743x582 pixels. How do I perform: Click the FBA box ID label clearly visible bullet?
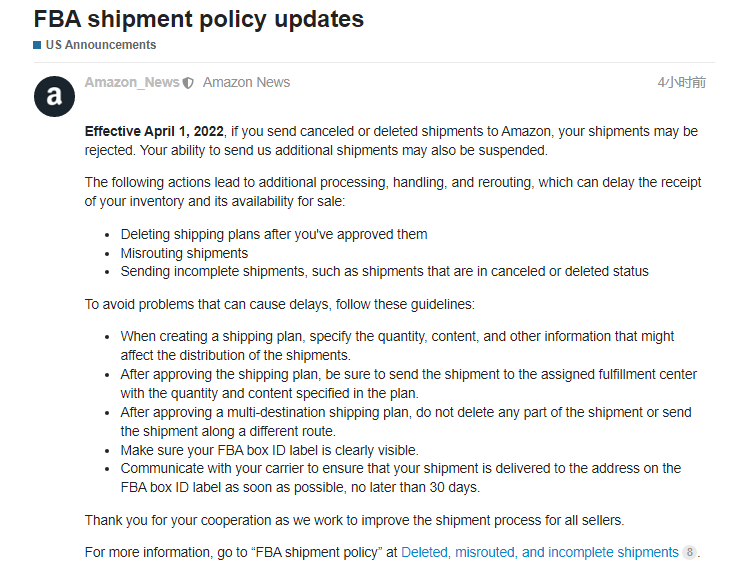point(269,450)
